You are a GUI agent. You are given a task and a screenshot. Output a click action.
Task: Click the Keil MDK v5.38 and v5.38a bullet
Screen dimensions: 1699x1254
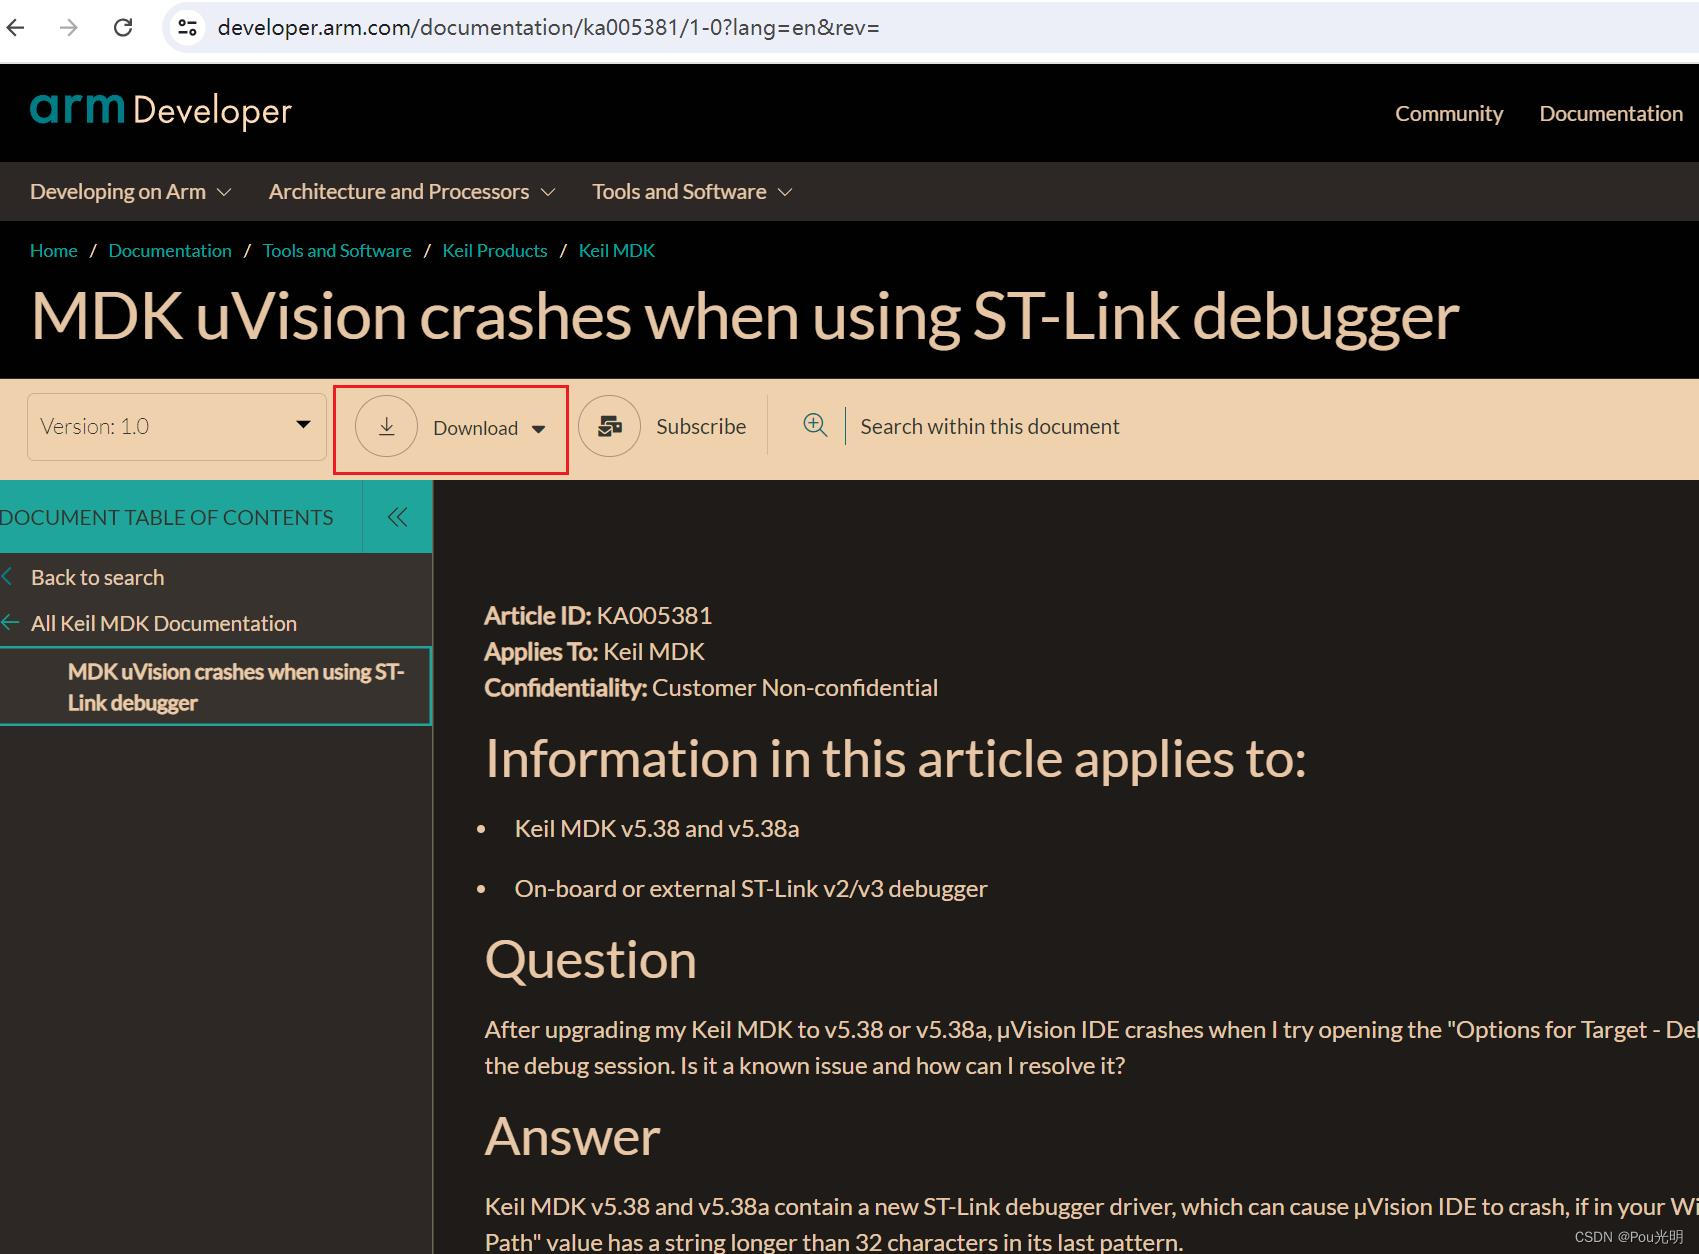[657, 829]
